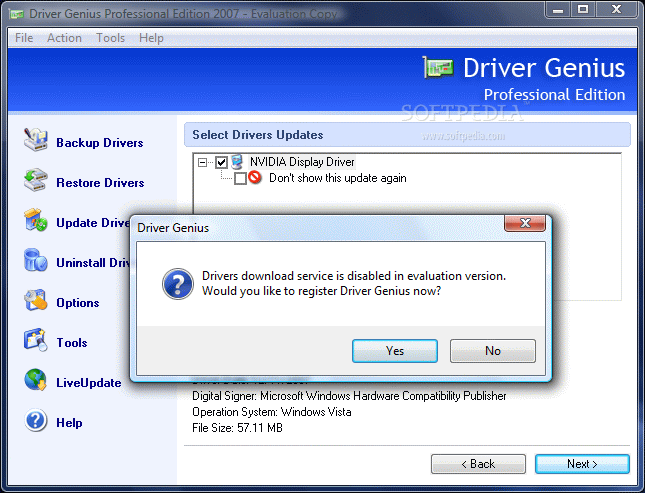Uncheck the NVIDIA Display Driver checkbox

pyautogui.click(x=221, y=162)
